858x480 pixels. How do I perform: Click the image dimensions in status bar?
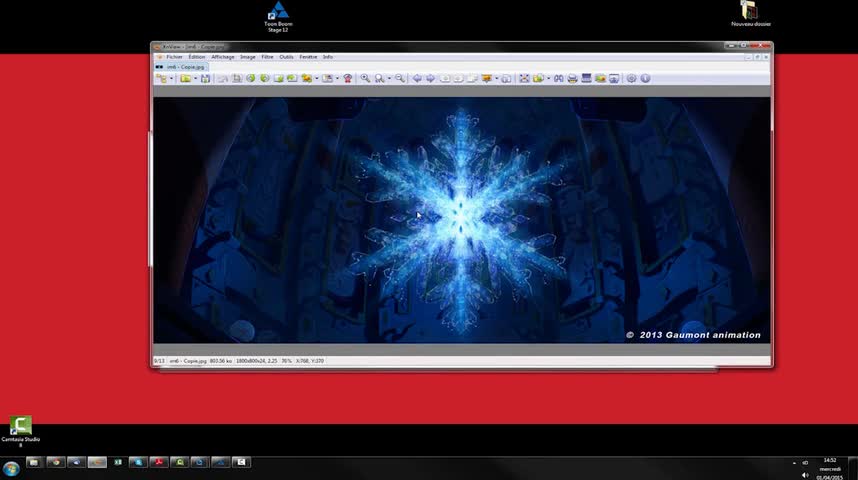(257, 361)
